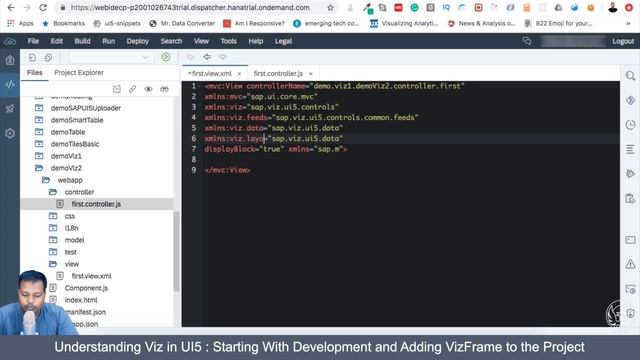Select Component.js in the file tree
The image size is (640, 360).
pos(86,288)
